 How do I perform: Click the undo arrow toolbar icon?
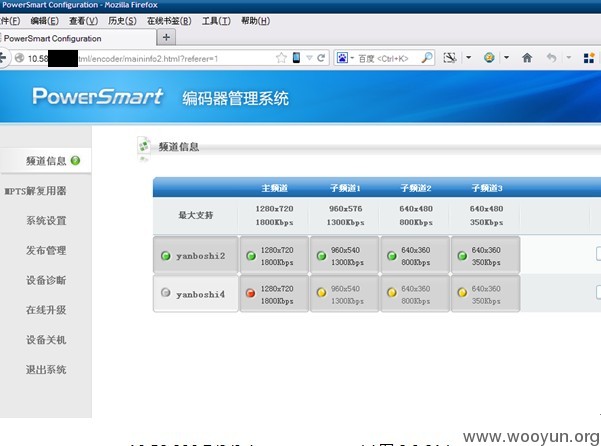551,58
